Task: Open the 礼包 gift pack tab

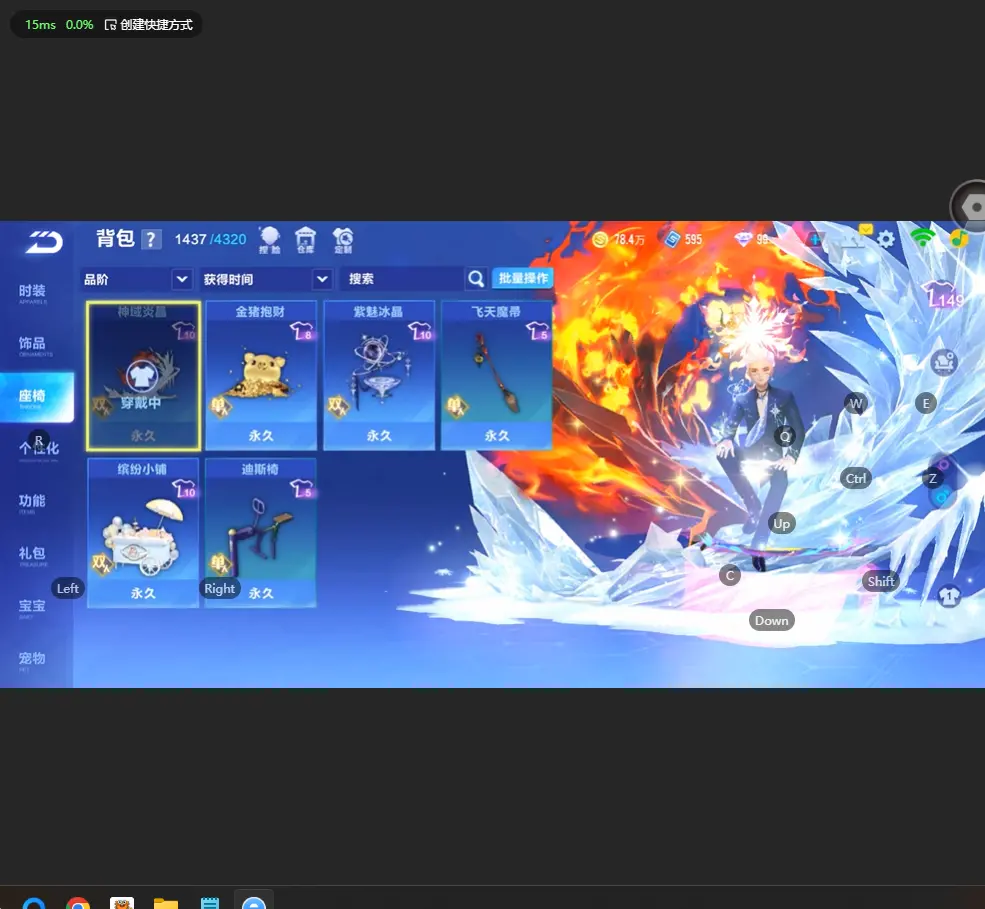Action: click(x=33, y=555)
